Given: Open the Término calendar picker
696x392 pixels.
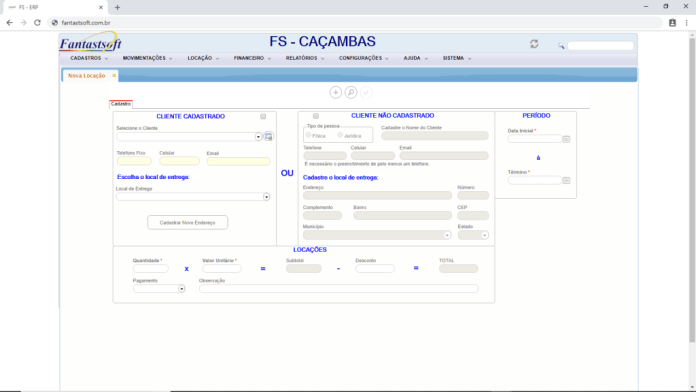Looking at the screenshot, I should point(566,181).
